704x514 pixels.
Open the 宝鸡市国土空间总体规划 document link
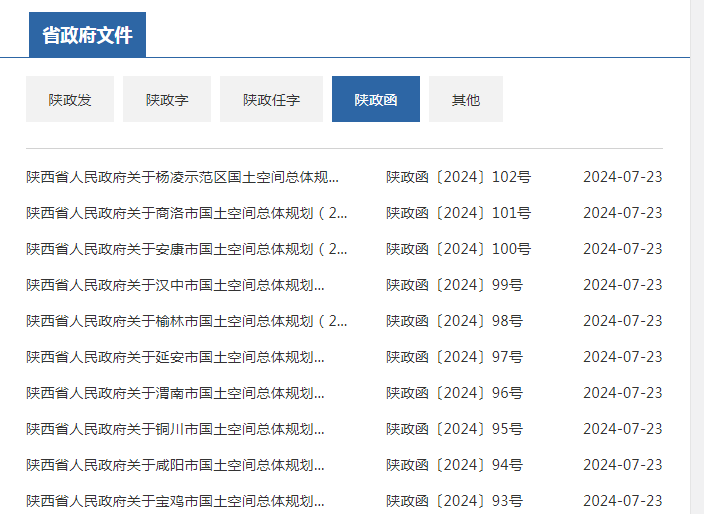coord(175,501)
